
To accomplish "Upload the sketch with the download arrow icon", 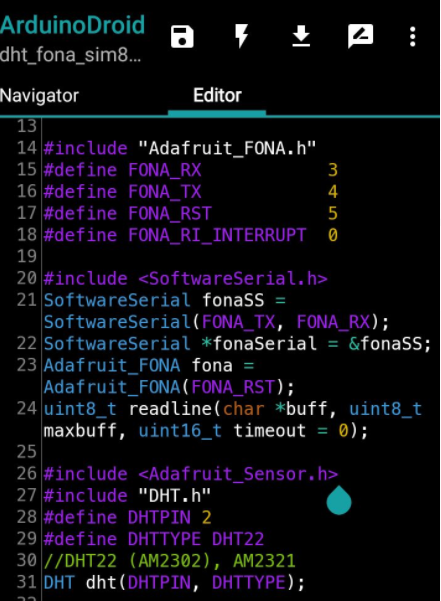I will (x=301, y=36).
